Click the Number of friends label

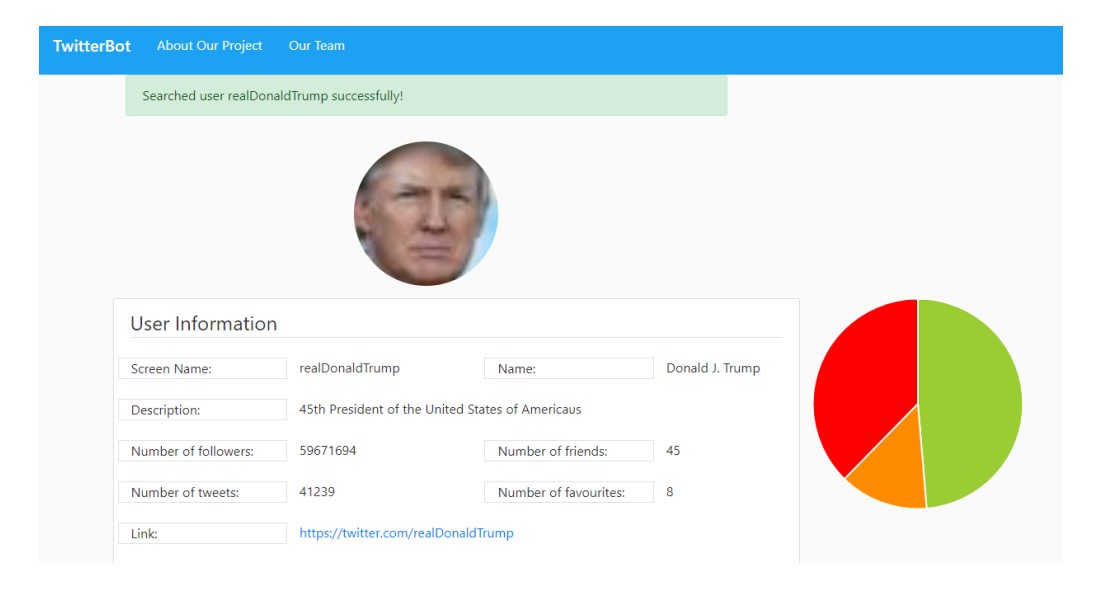(569, 451)
